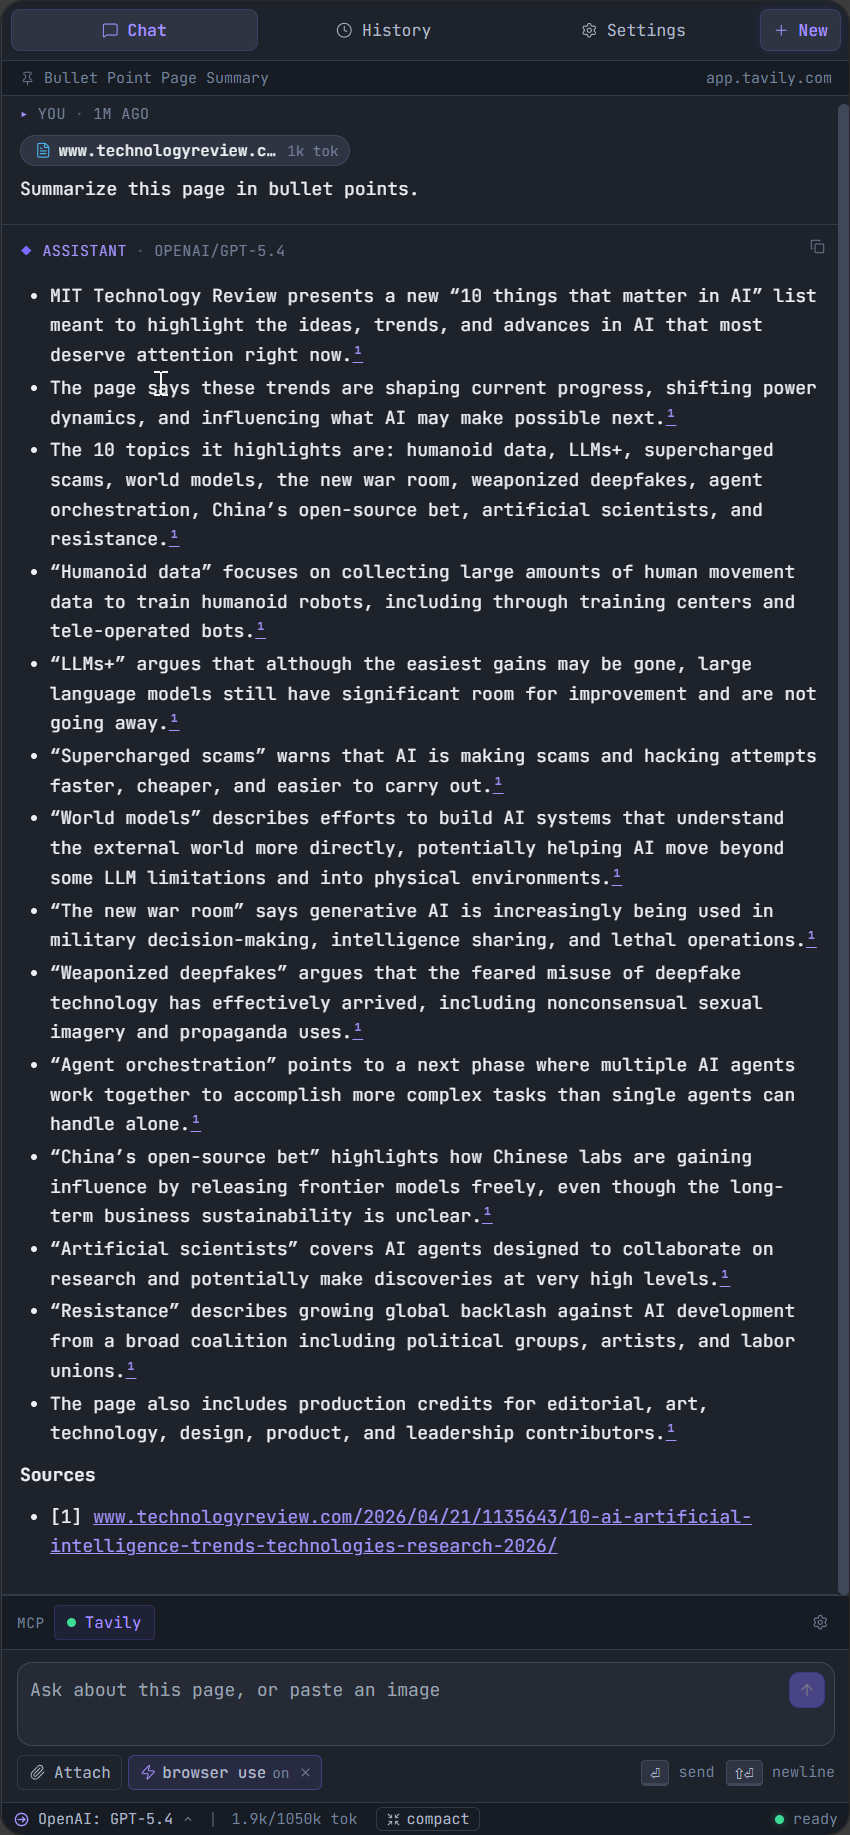850x1835 pixels.
Task: Remove browser use with the x icon
Action: click(305, 1772)
